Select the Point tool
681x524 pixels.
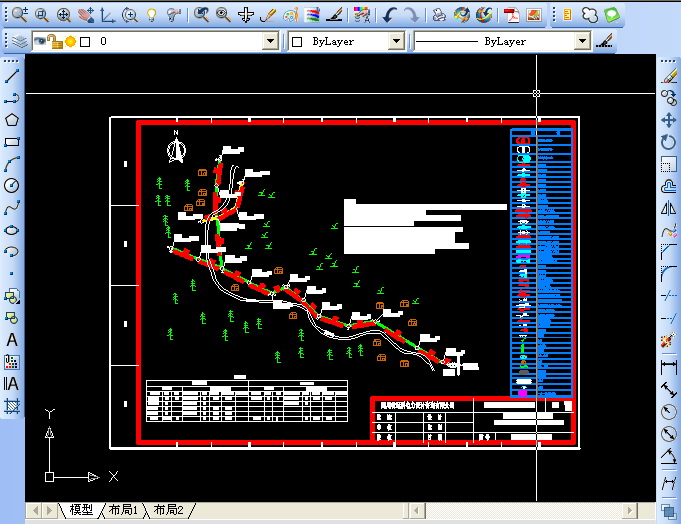[x=12, y=274]
